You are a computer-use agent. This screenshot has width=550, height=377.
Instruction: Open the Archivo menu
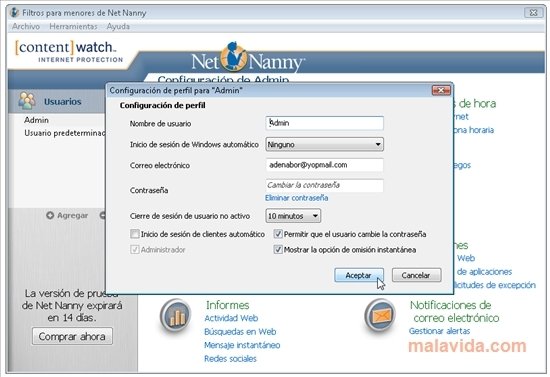pos(26,27)
